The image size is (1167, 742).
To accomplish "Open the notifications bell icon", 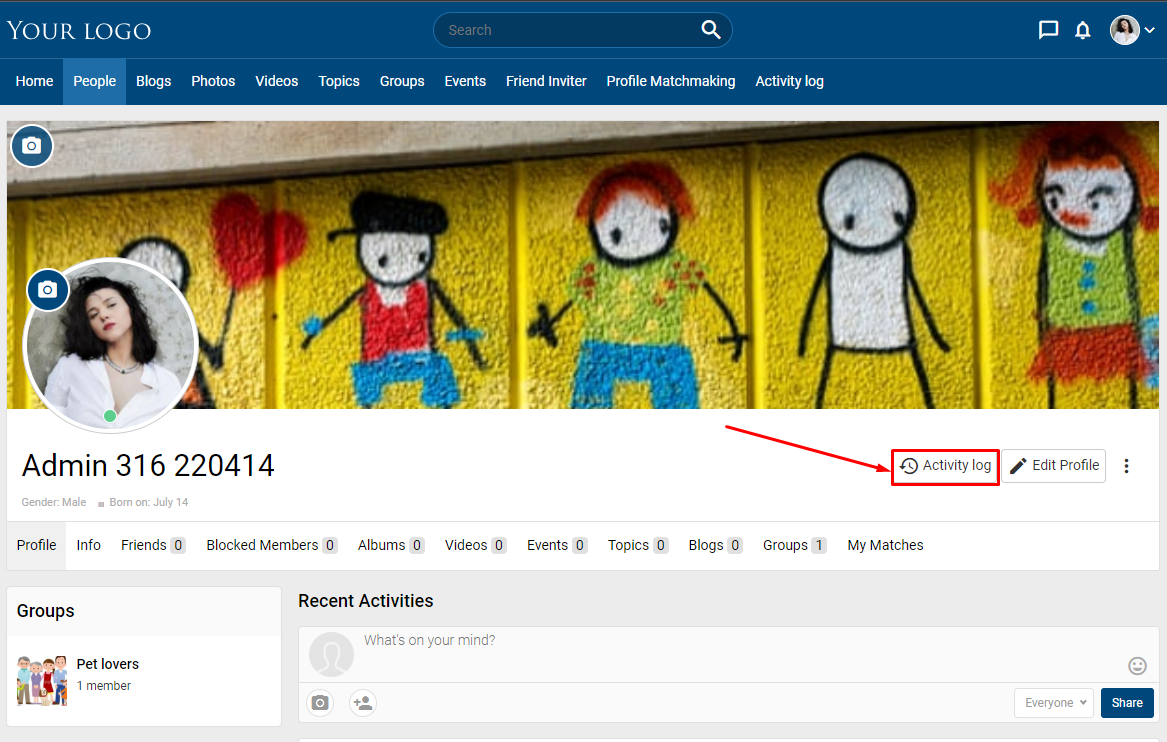I will 1083,31.
